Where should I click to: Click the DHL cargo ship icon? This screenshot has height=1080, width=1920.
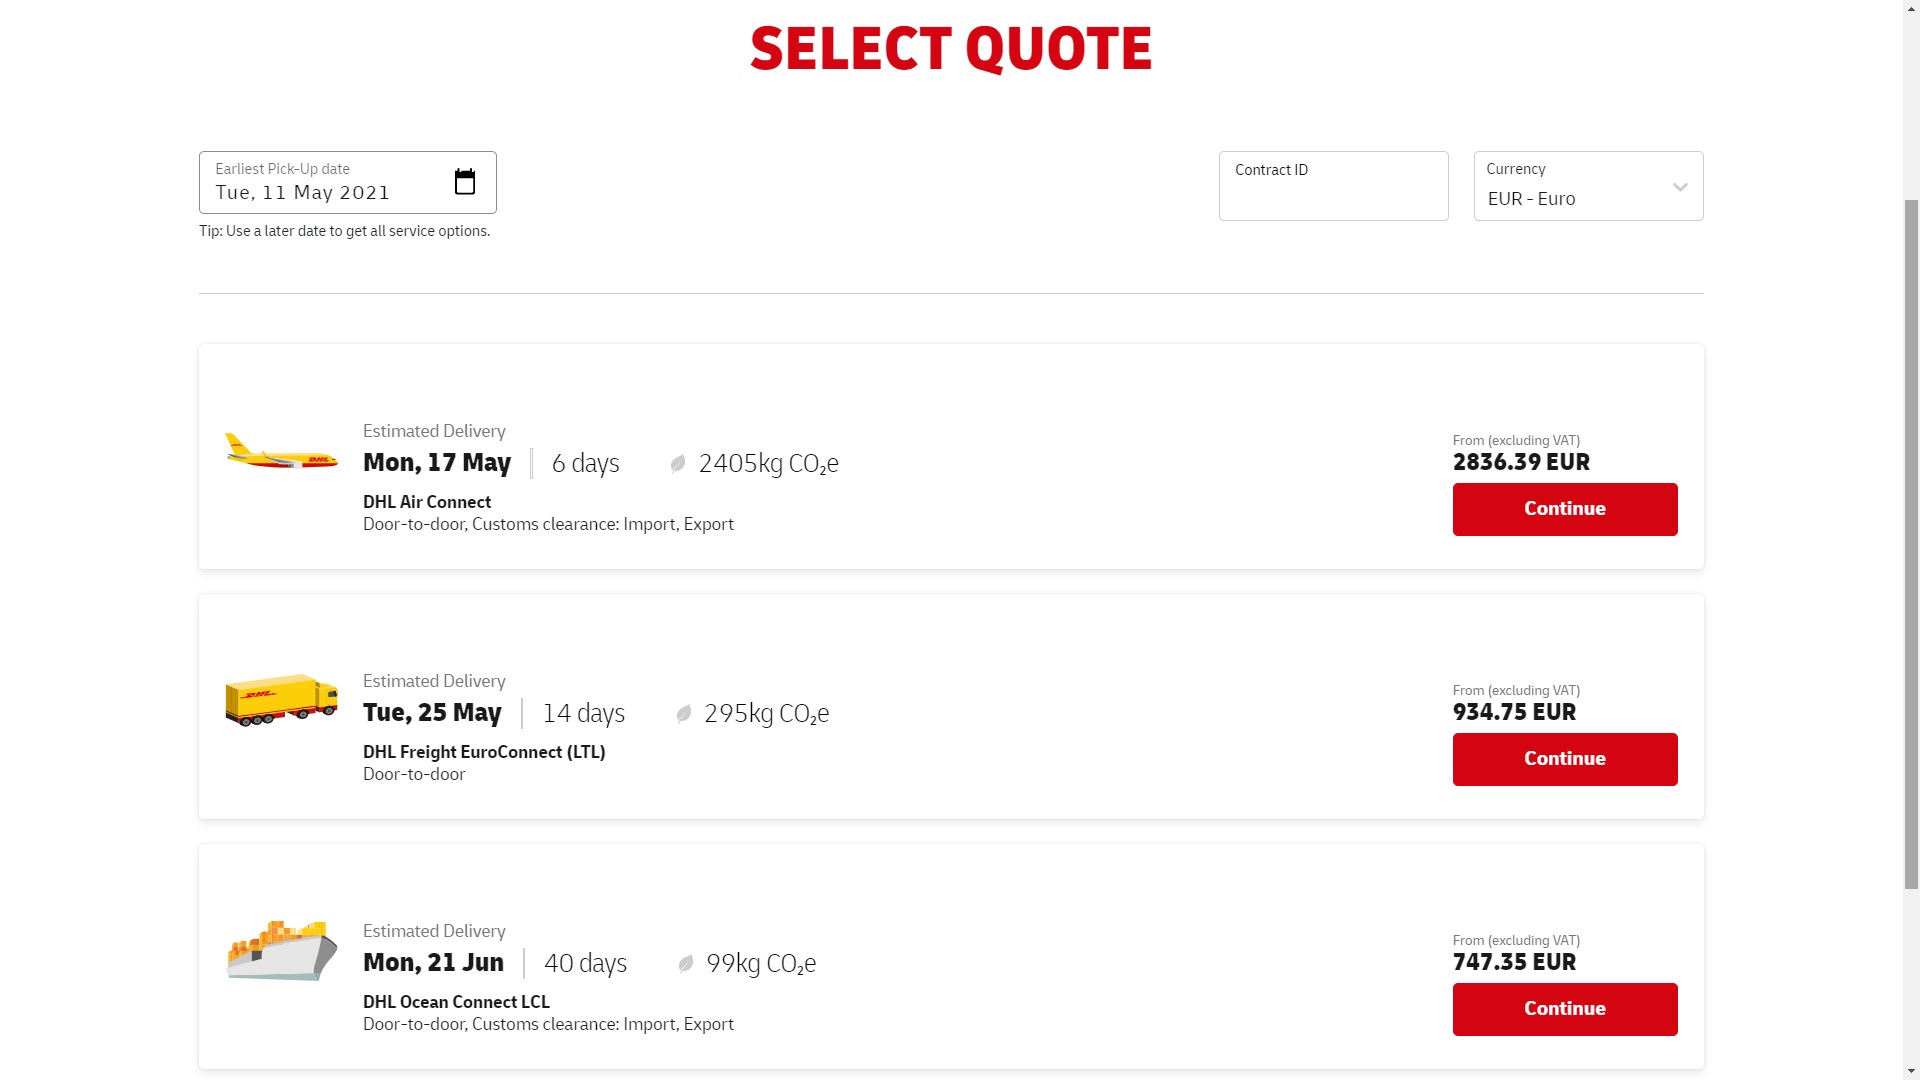pyautogui.click(x=281, y=950)
